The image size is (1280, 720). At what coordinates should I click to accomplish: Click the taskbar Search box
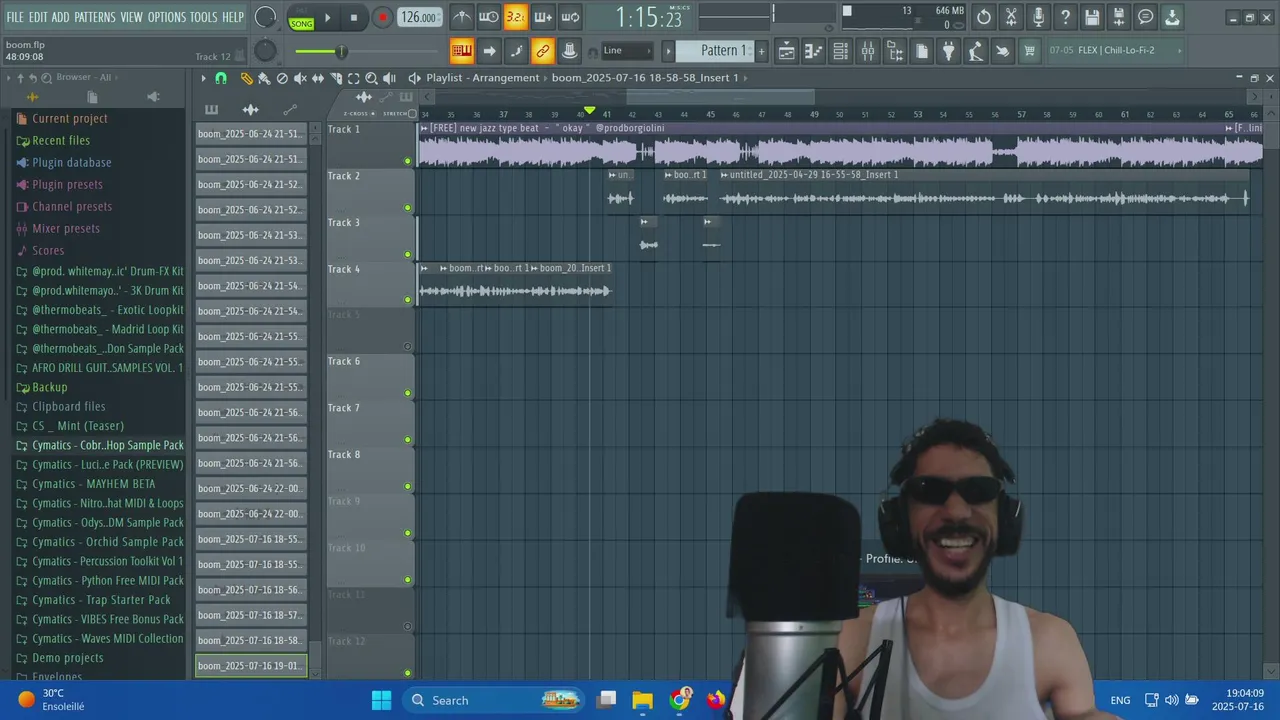point(494,700)
